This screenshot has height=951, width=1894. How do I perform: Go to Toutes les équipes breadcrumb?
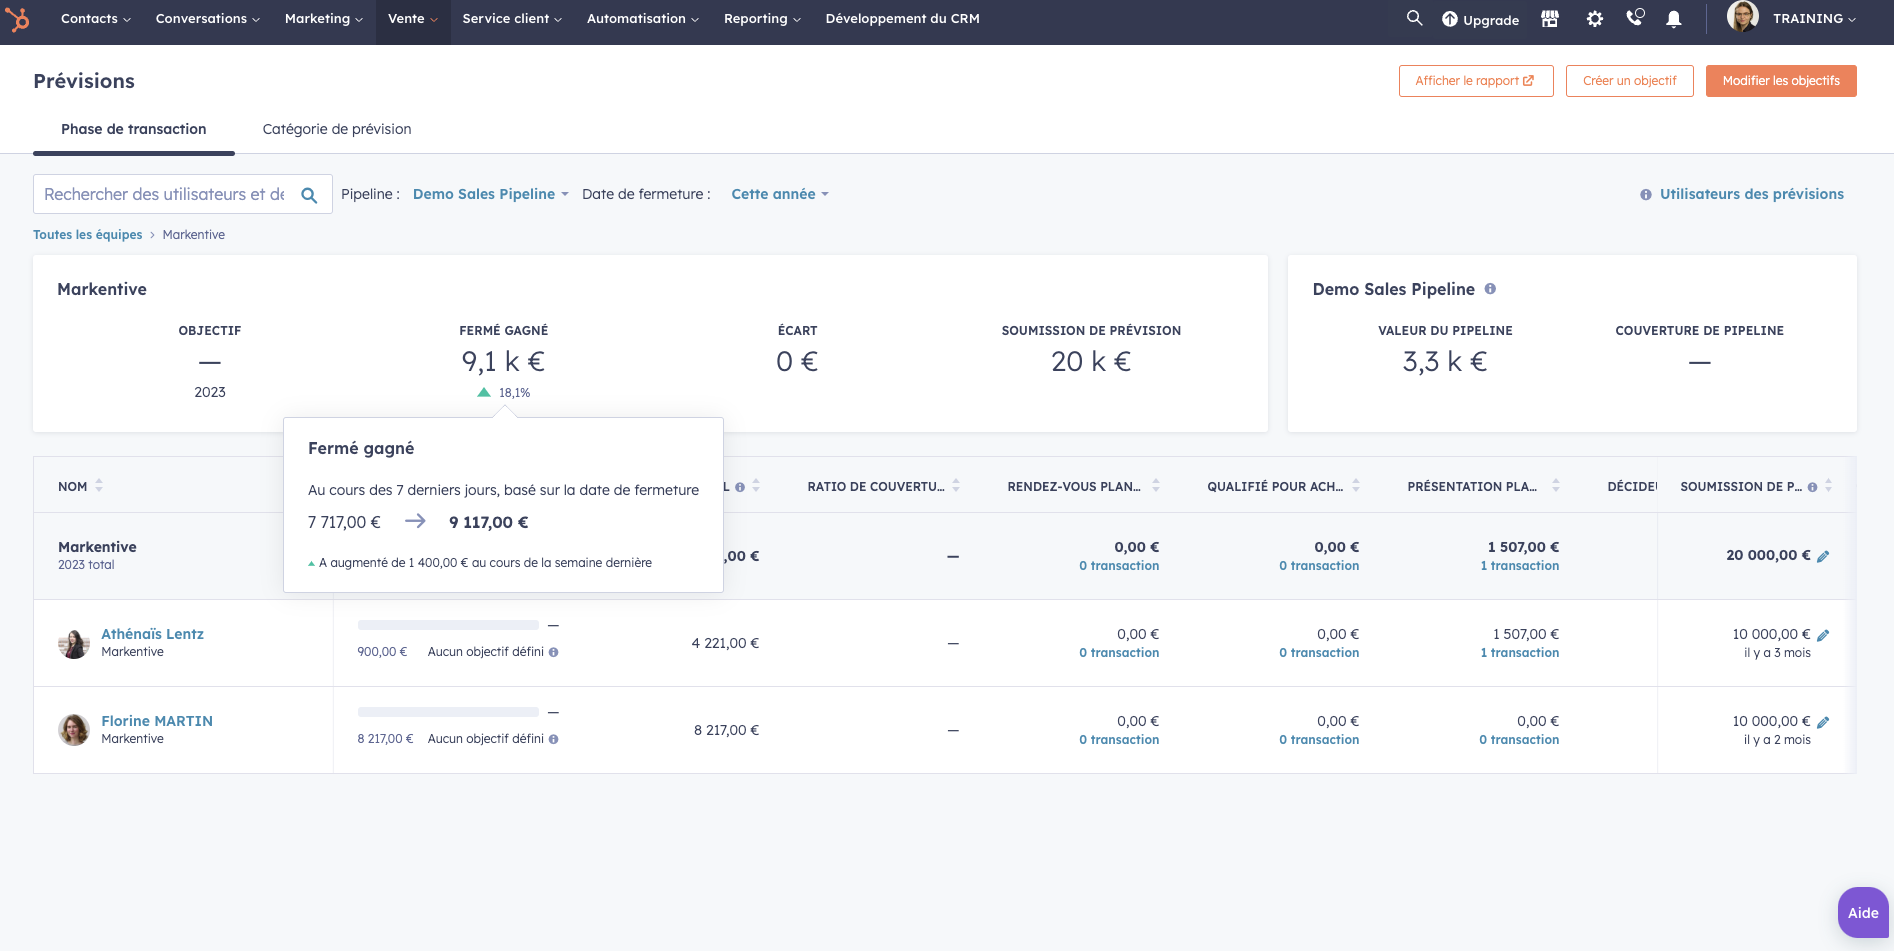(x=88, y=235)
